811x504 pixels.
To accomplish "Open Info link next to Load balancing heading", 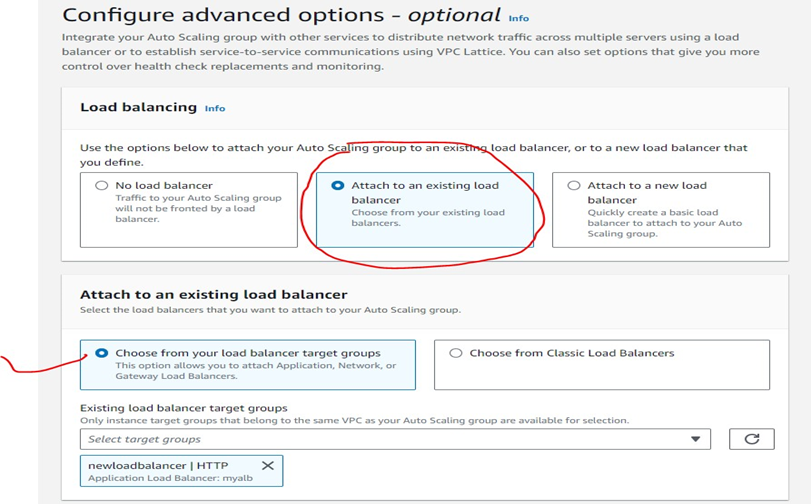I will [x=215, y=108].
